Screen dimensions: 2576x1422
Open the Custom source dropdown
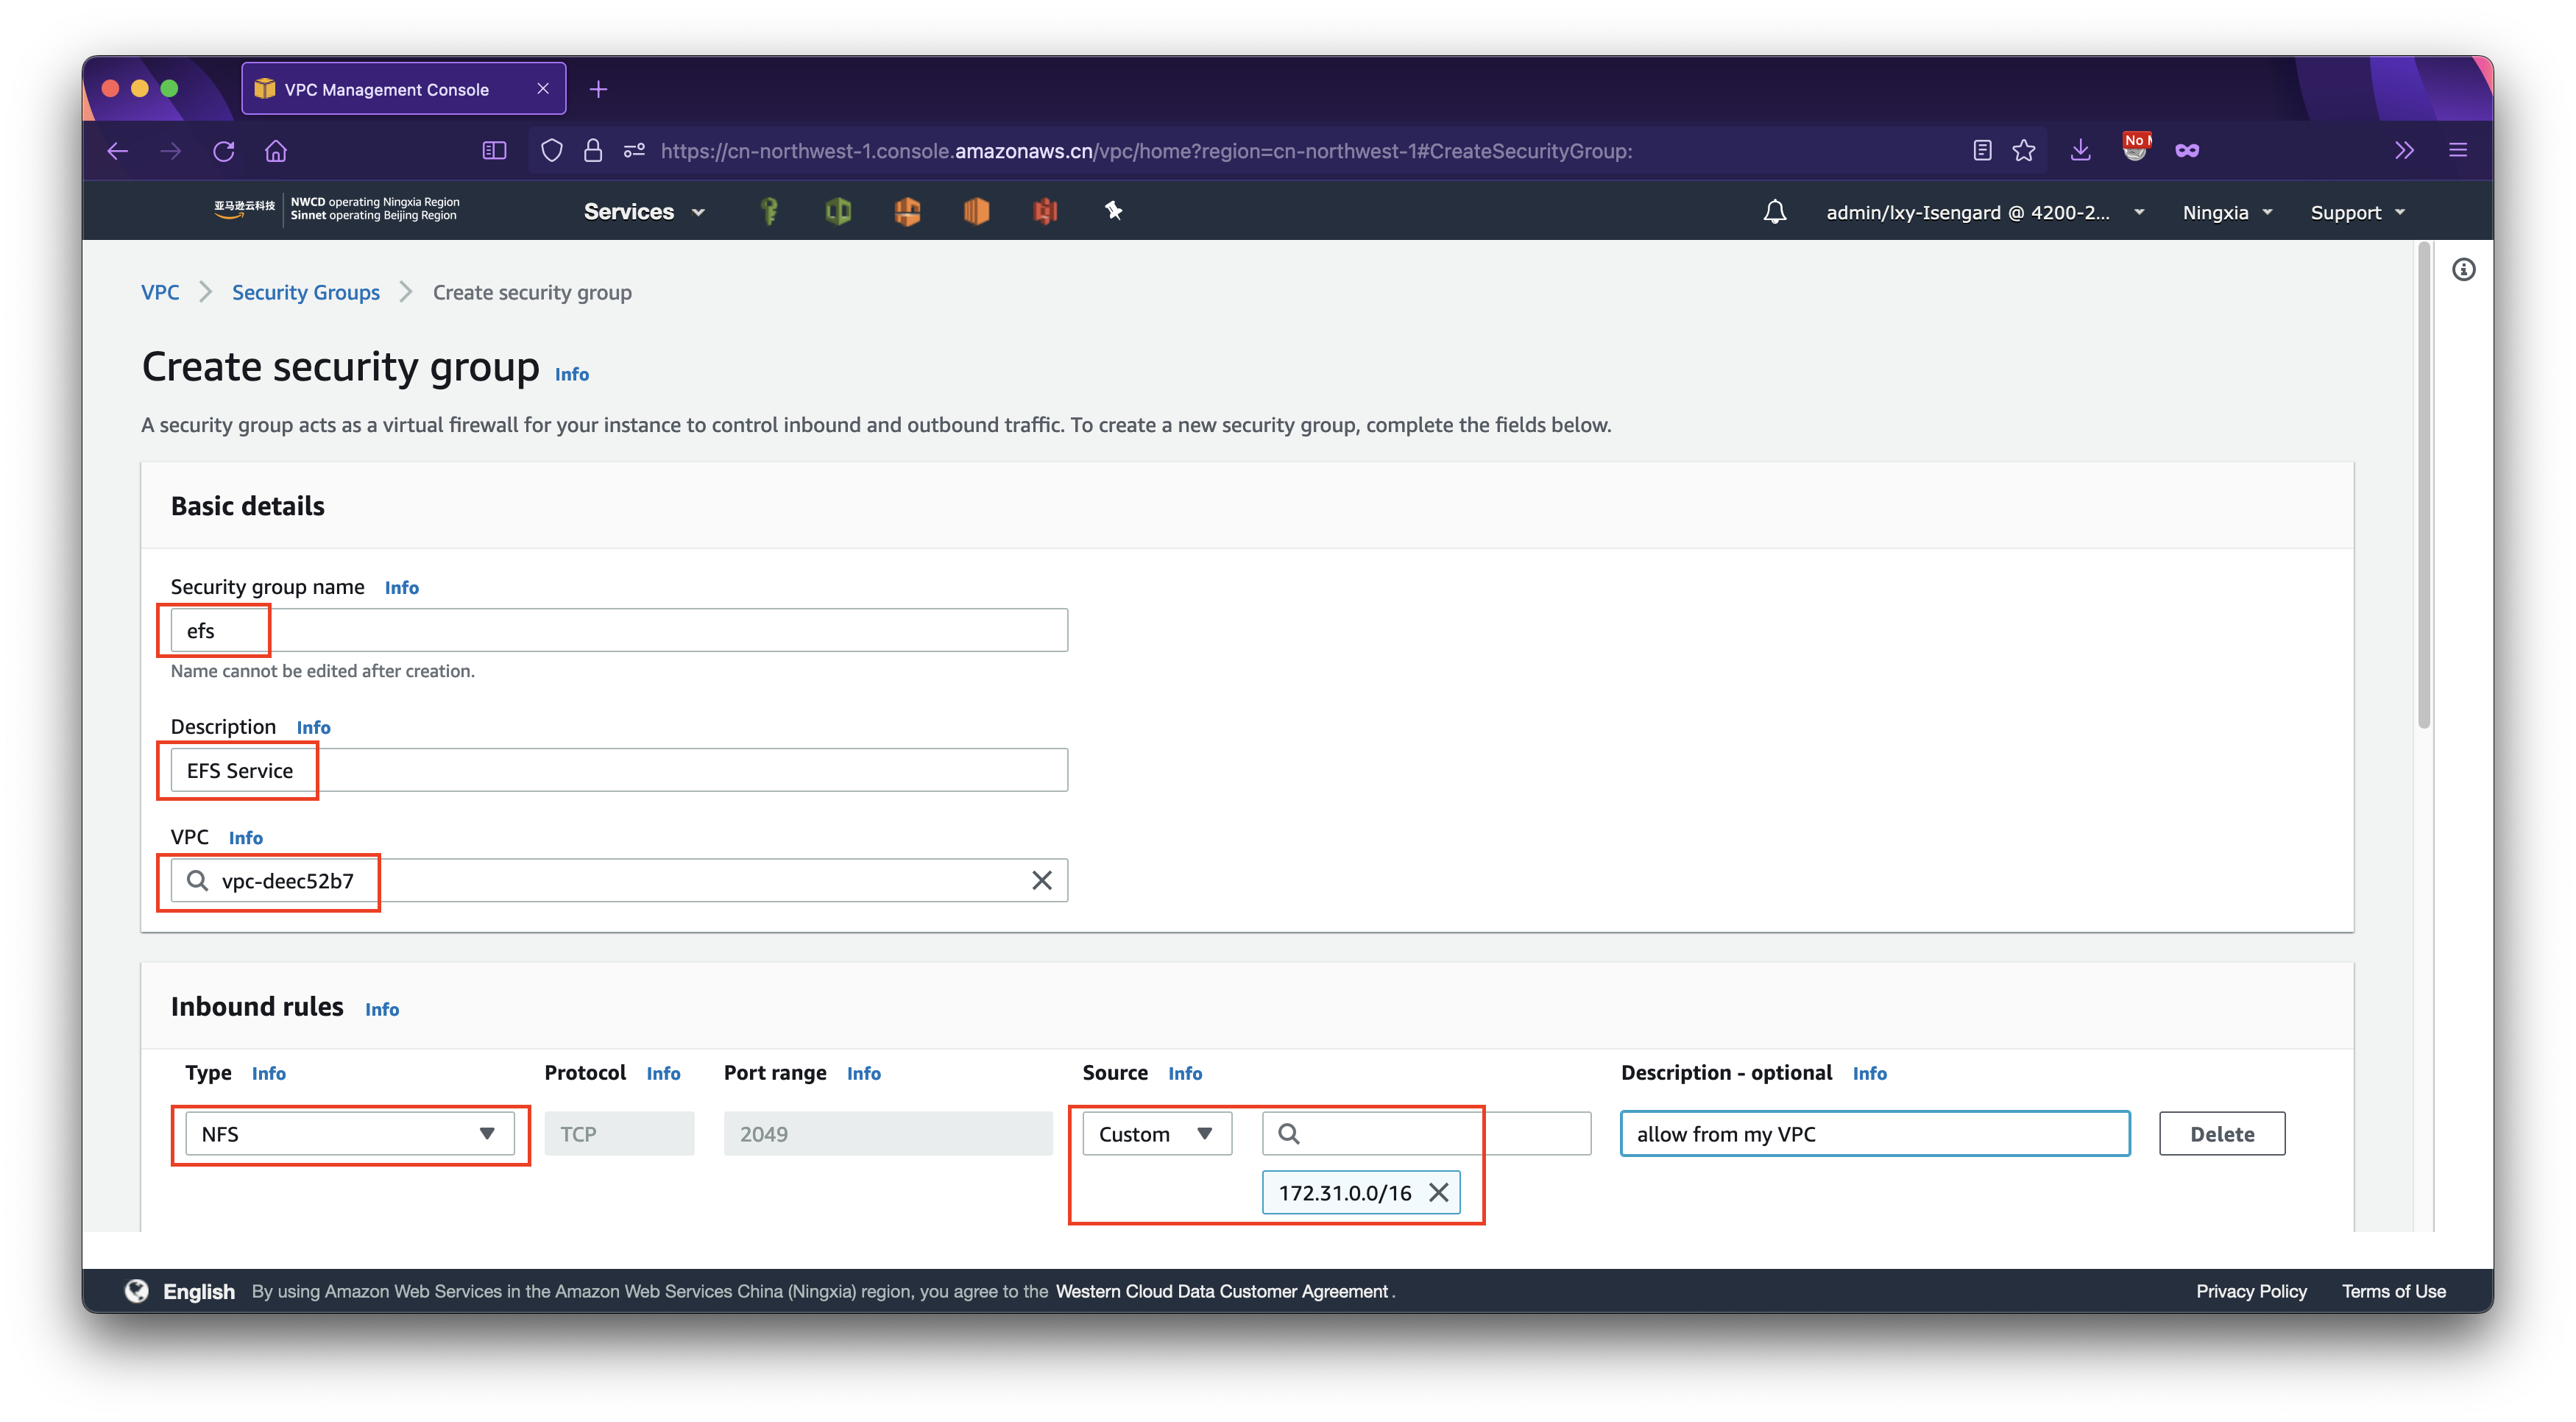coord(1156,1133)
